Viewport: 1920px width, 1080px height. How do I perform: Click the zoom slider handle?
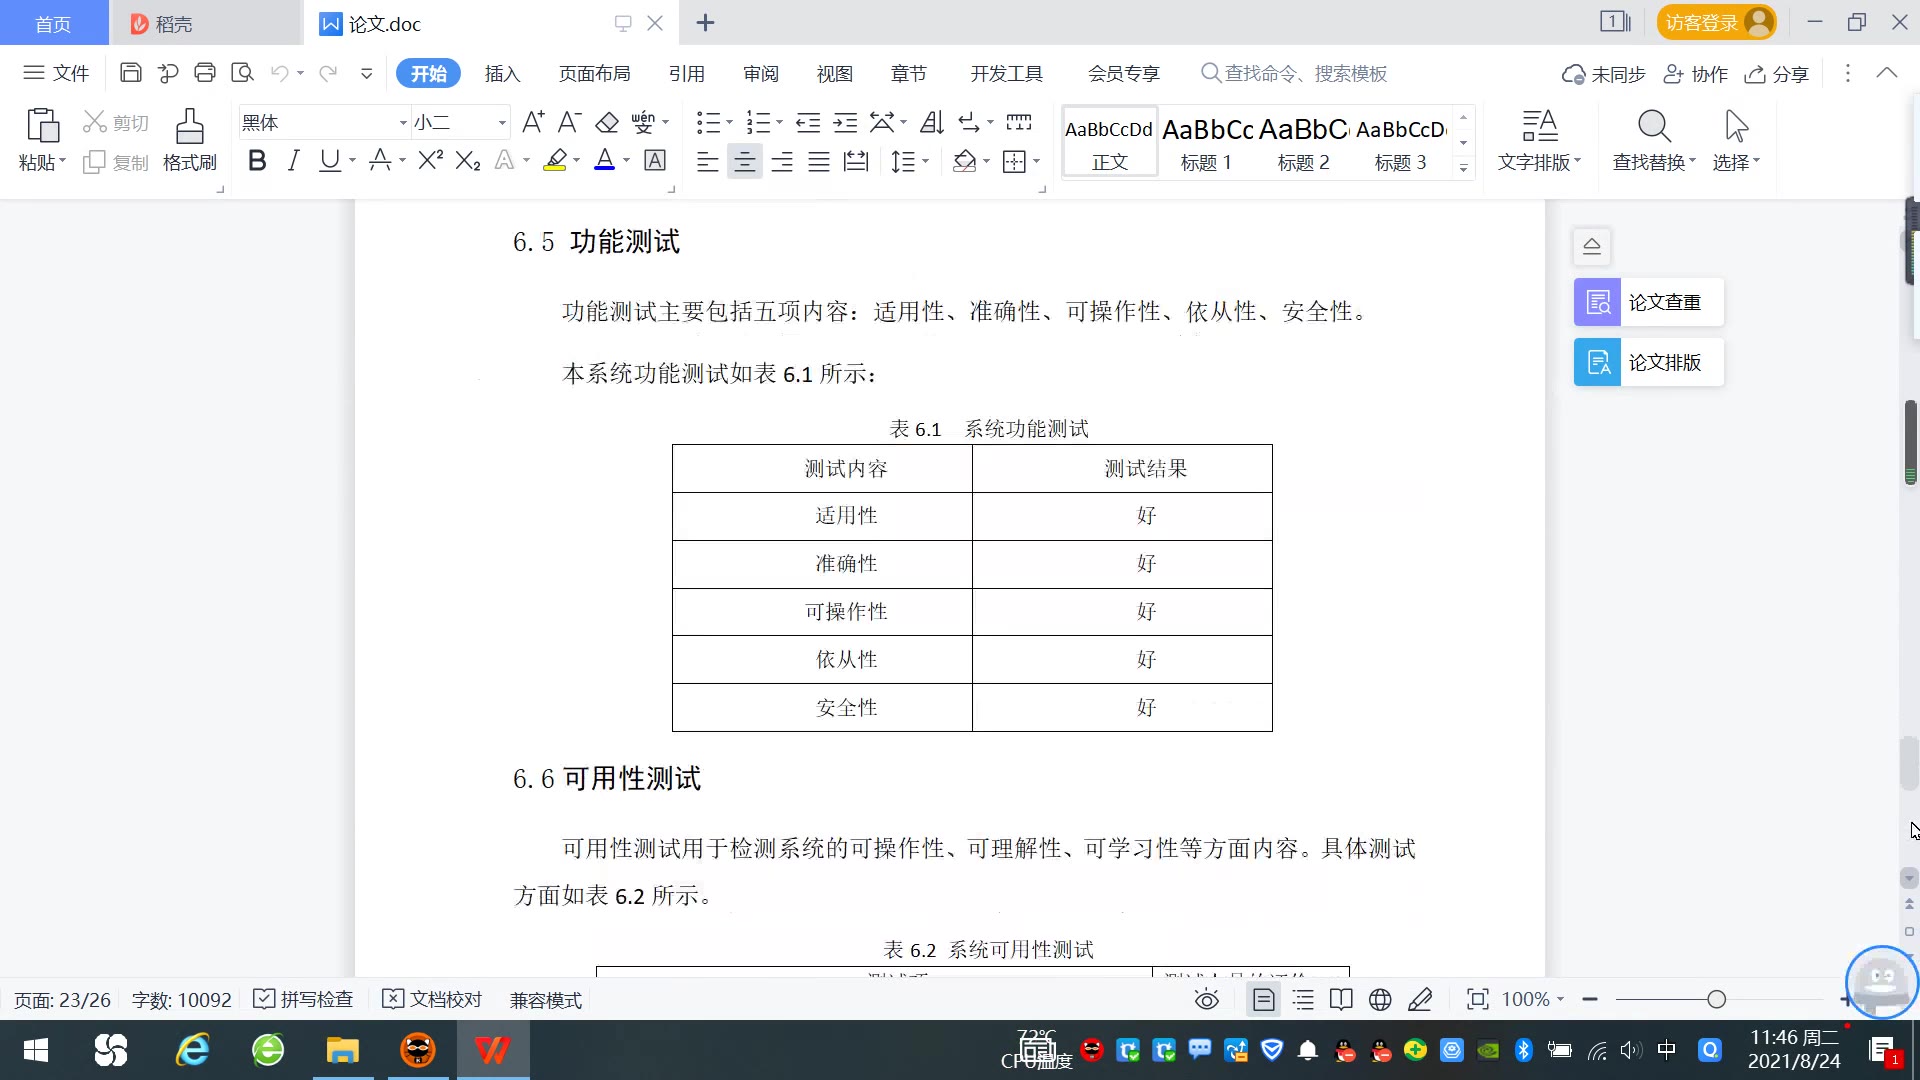click(1717, 999)
